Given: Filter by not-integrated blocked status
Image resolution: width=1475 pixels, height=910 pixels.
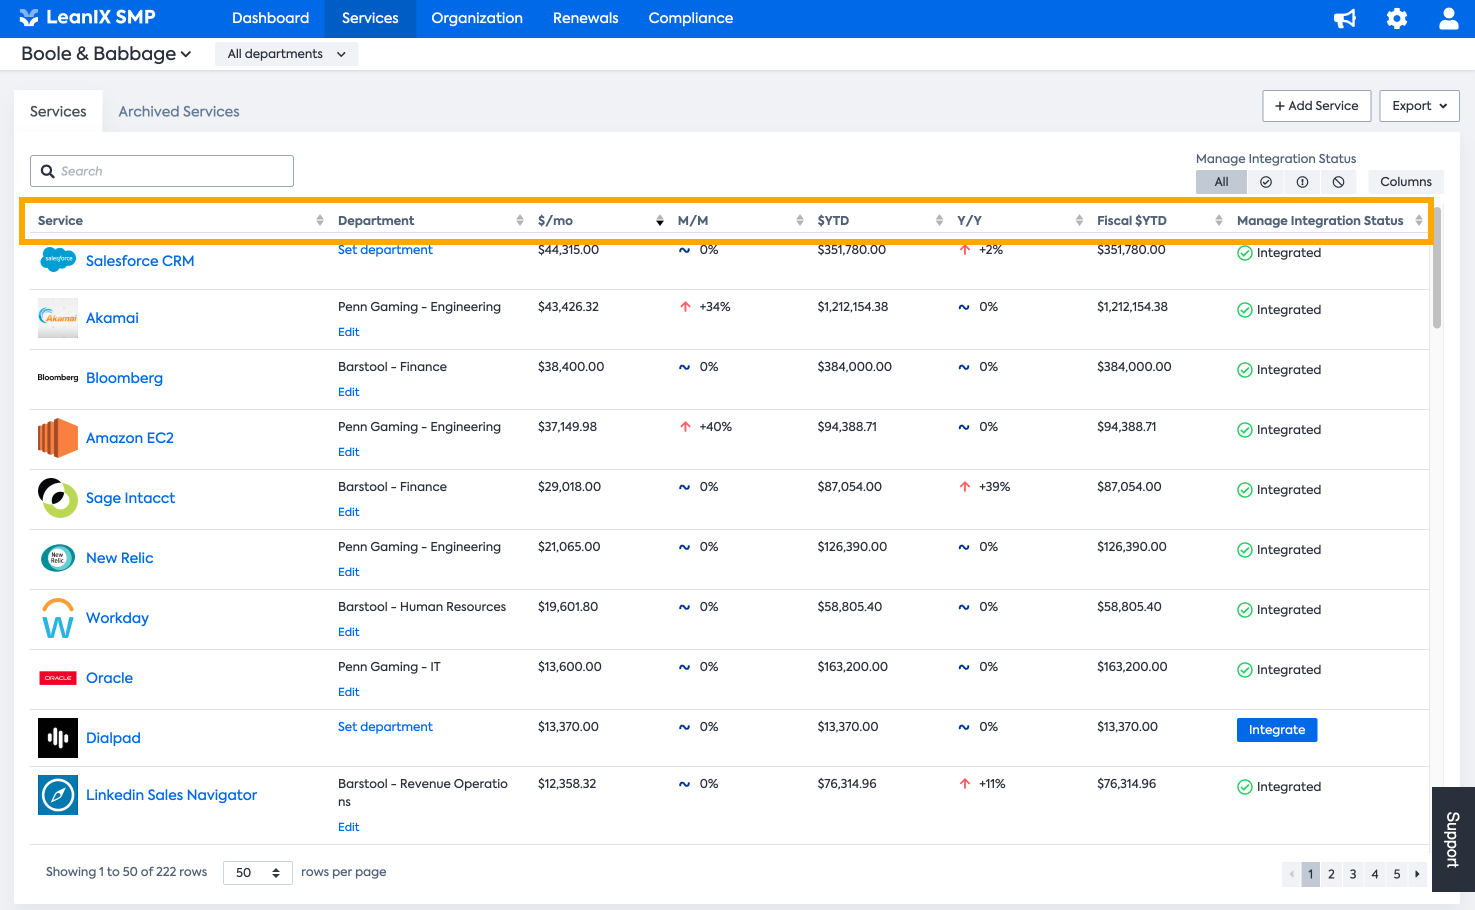Looking at the screenshot, I should (1338, 182).
